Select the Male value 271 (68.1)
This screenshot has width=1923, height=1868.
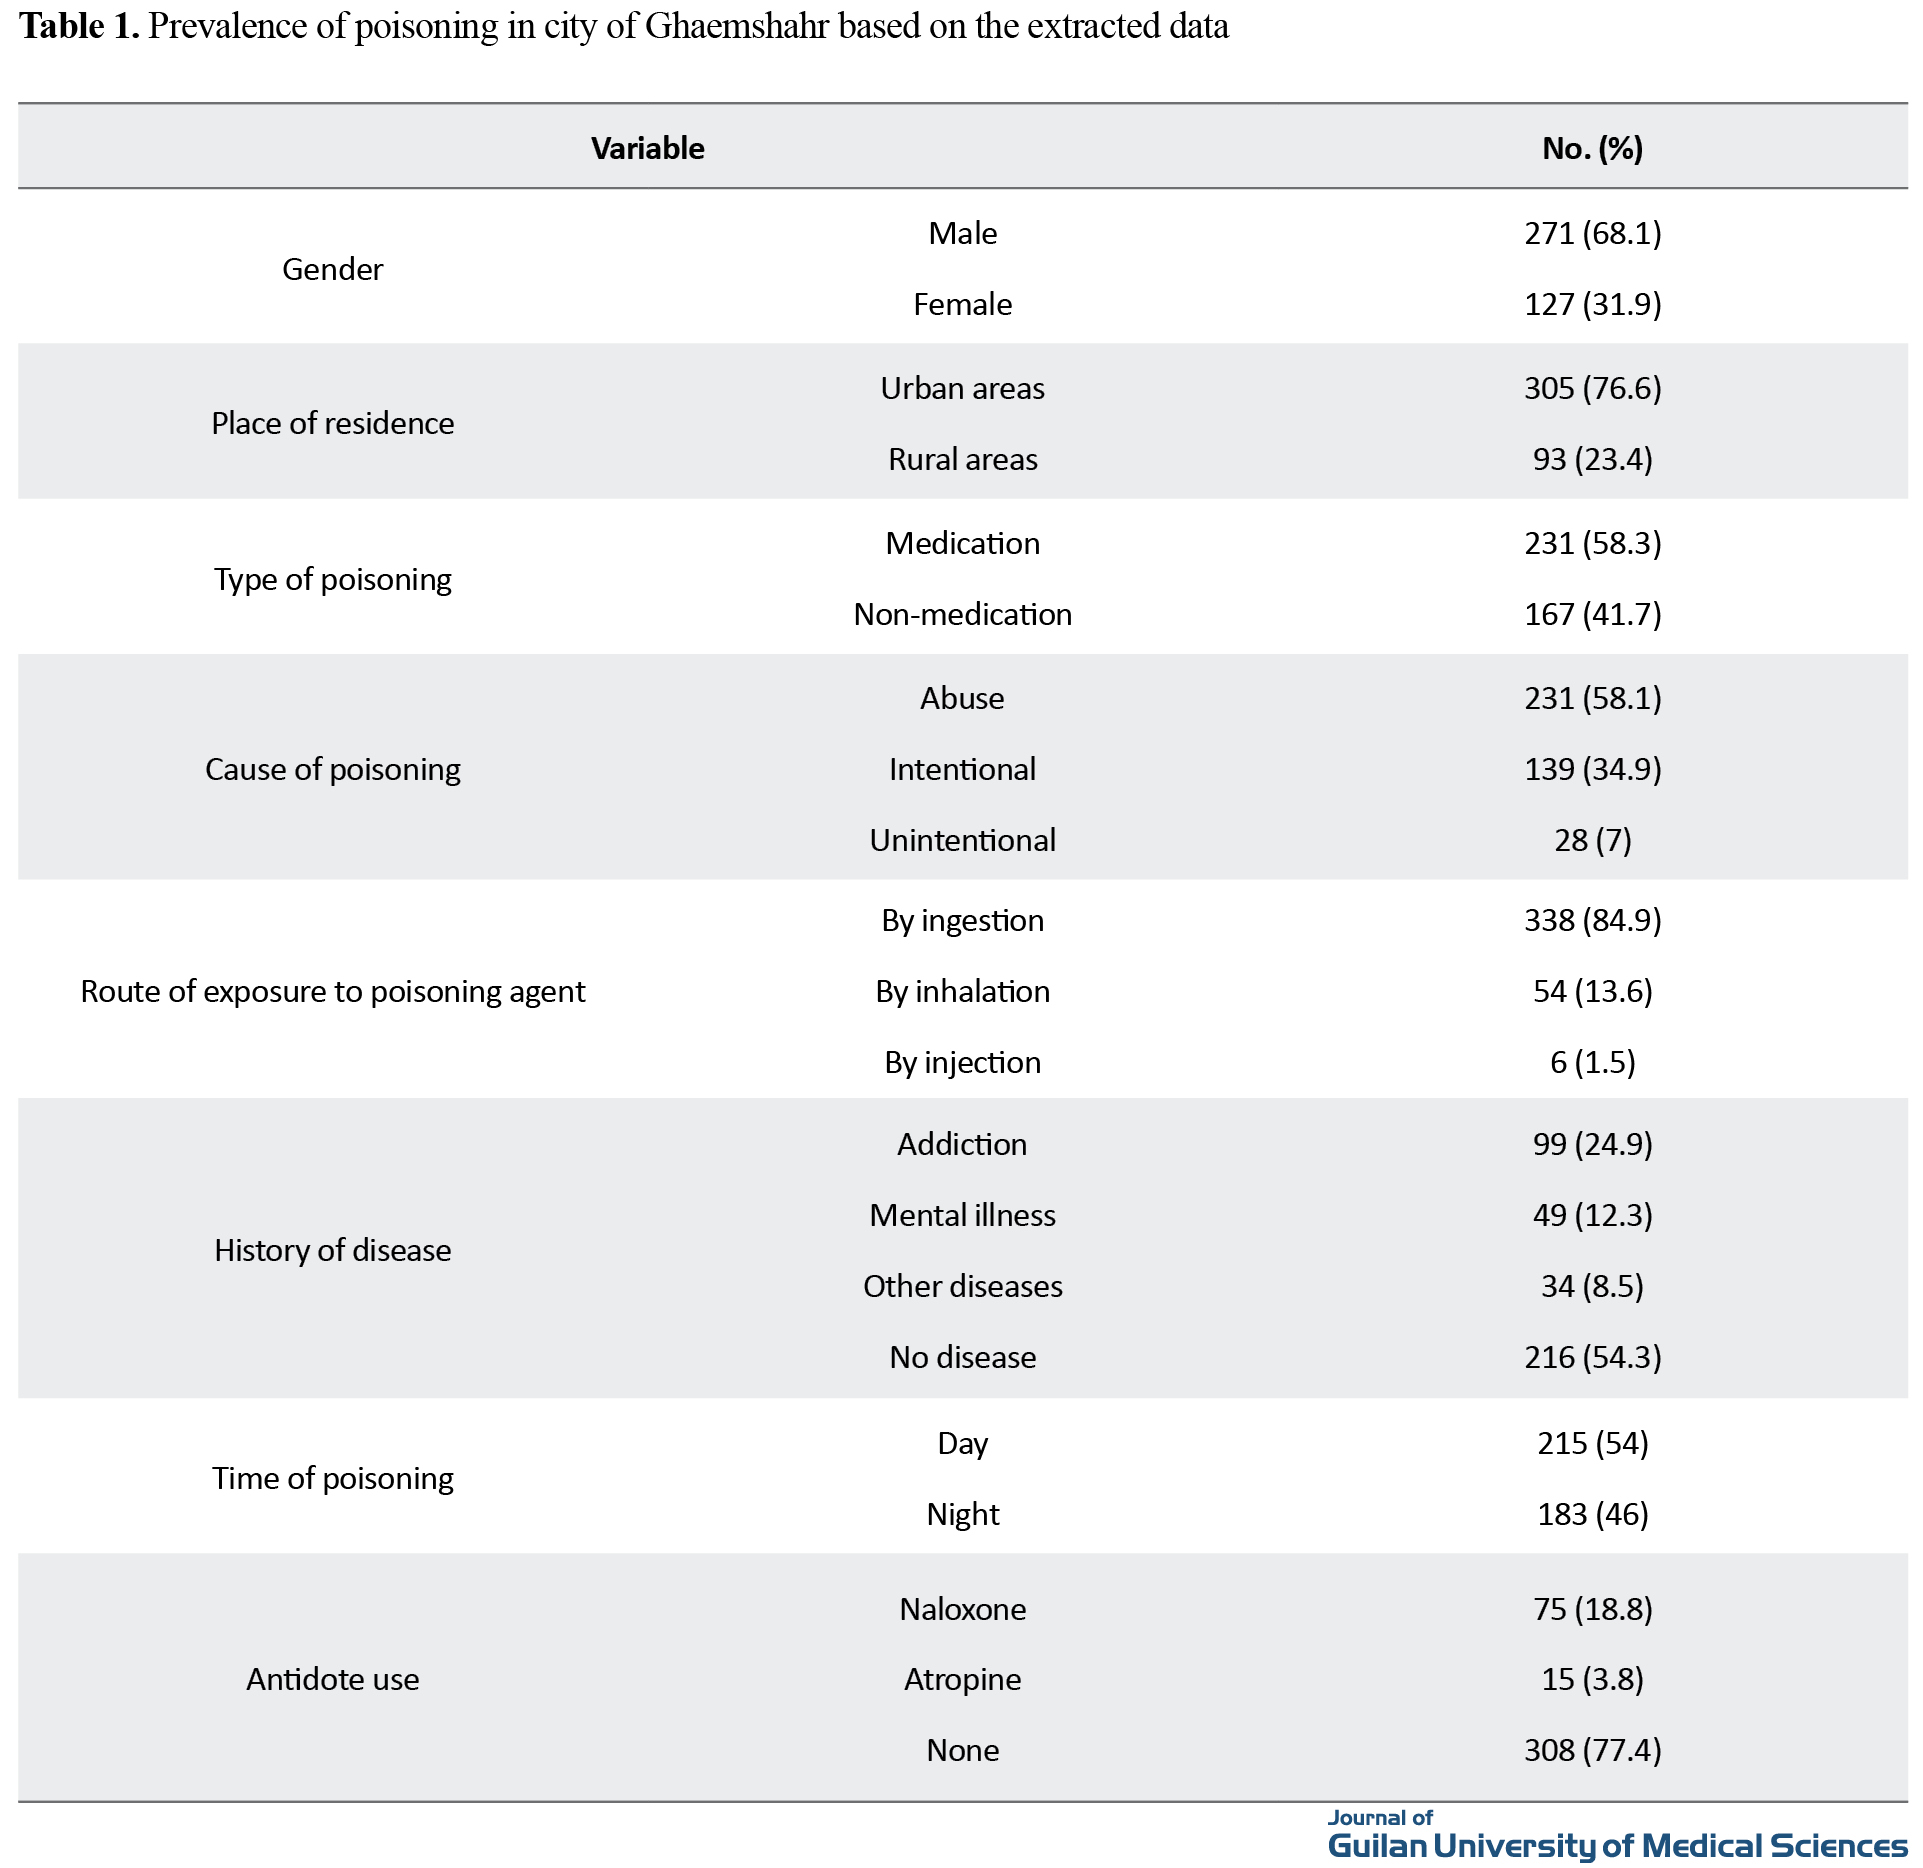pos(1592,233)
